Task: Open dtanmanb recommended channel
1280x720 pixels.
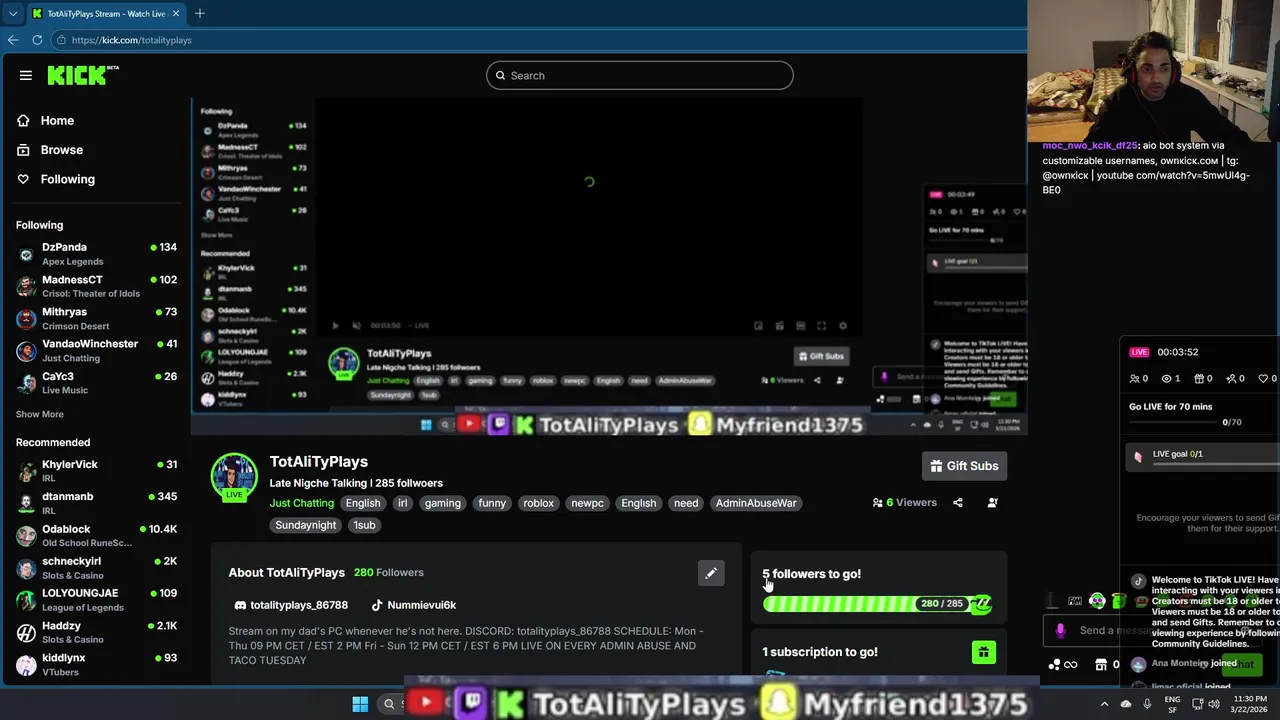Action: (96, 503)
